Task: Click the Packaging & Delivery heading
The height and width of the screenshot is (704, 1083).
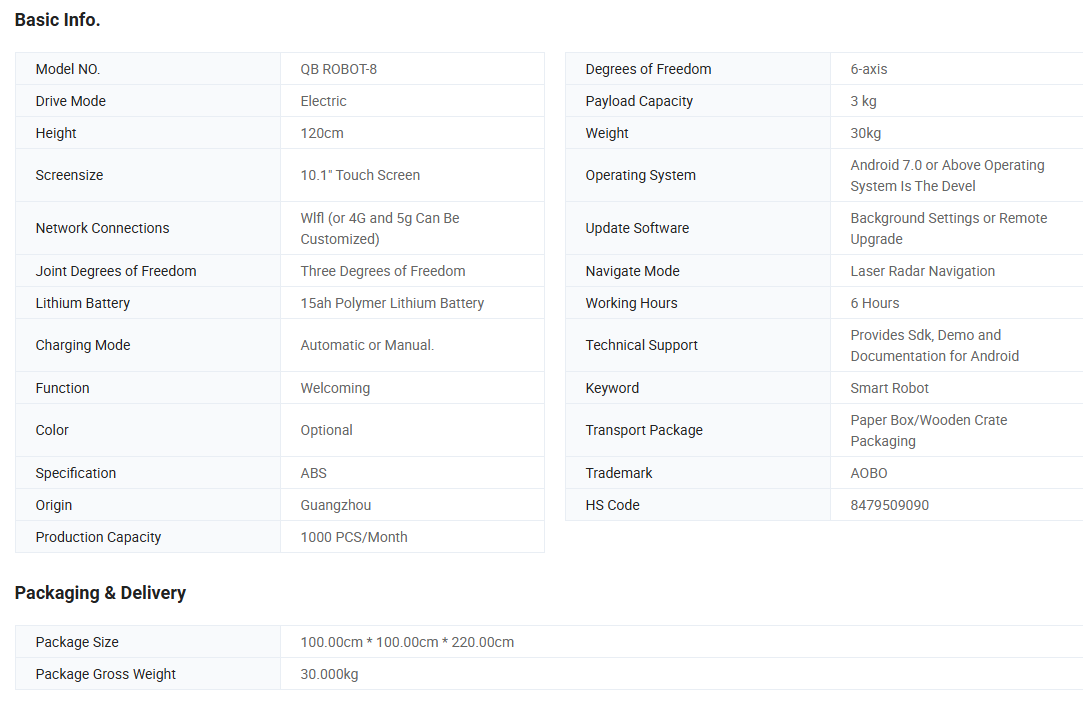Action: click(x=100, y=593)
